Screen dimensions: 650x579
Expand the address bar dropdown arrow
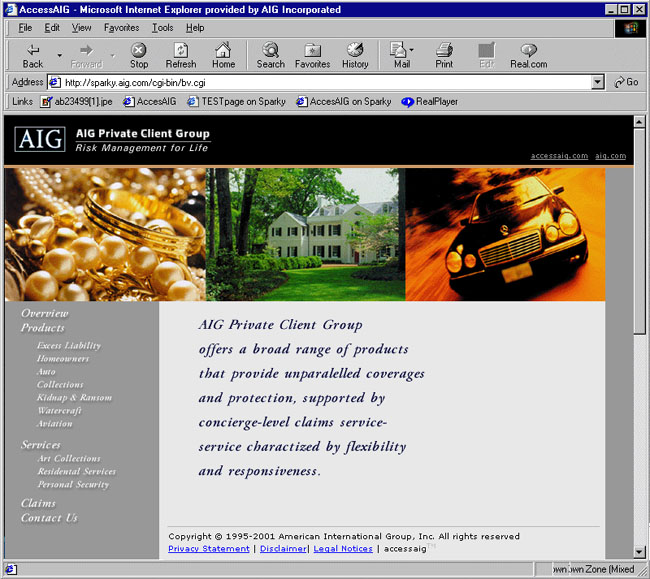coord(598,82)
